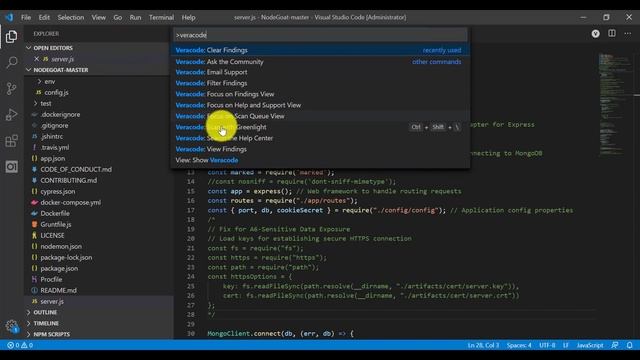
Task: Run Veracode: Focus on Help and Support View
Action: [x=320, y=105]
